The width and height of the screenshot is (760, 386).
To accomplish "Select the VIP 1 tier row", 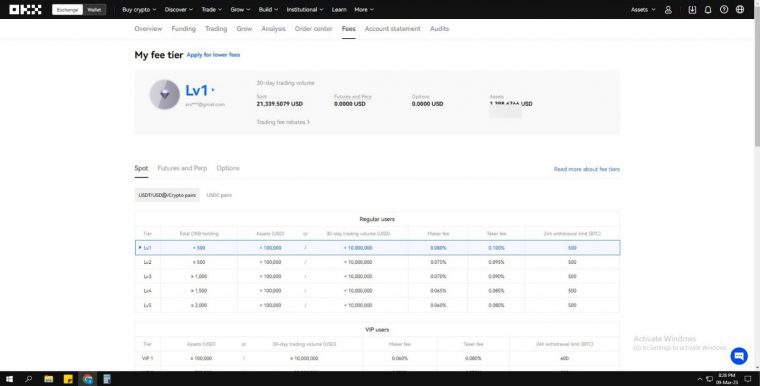I will coord(377,358).
